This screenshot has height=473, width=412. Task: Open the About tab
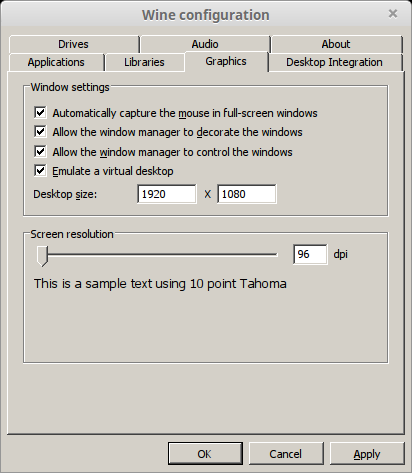336,44
